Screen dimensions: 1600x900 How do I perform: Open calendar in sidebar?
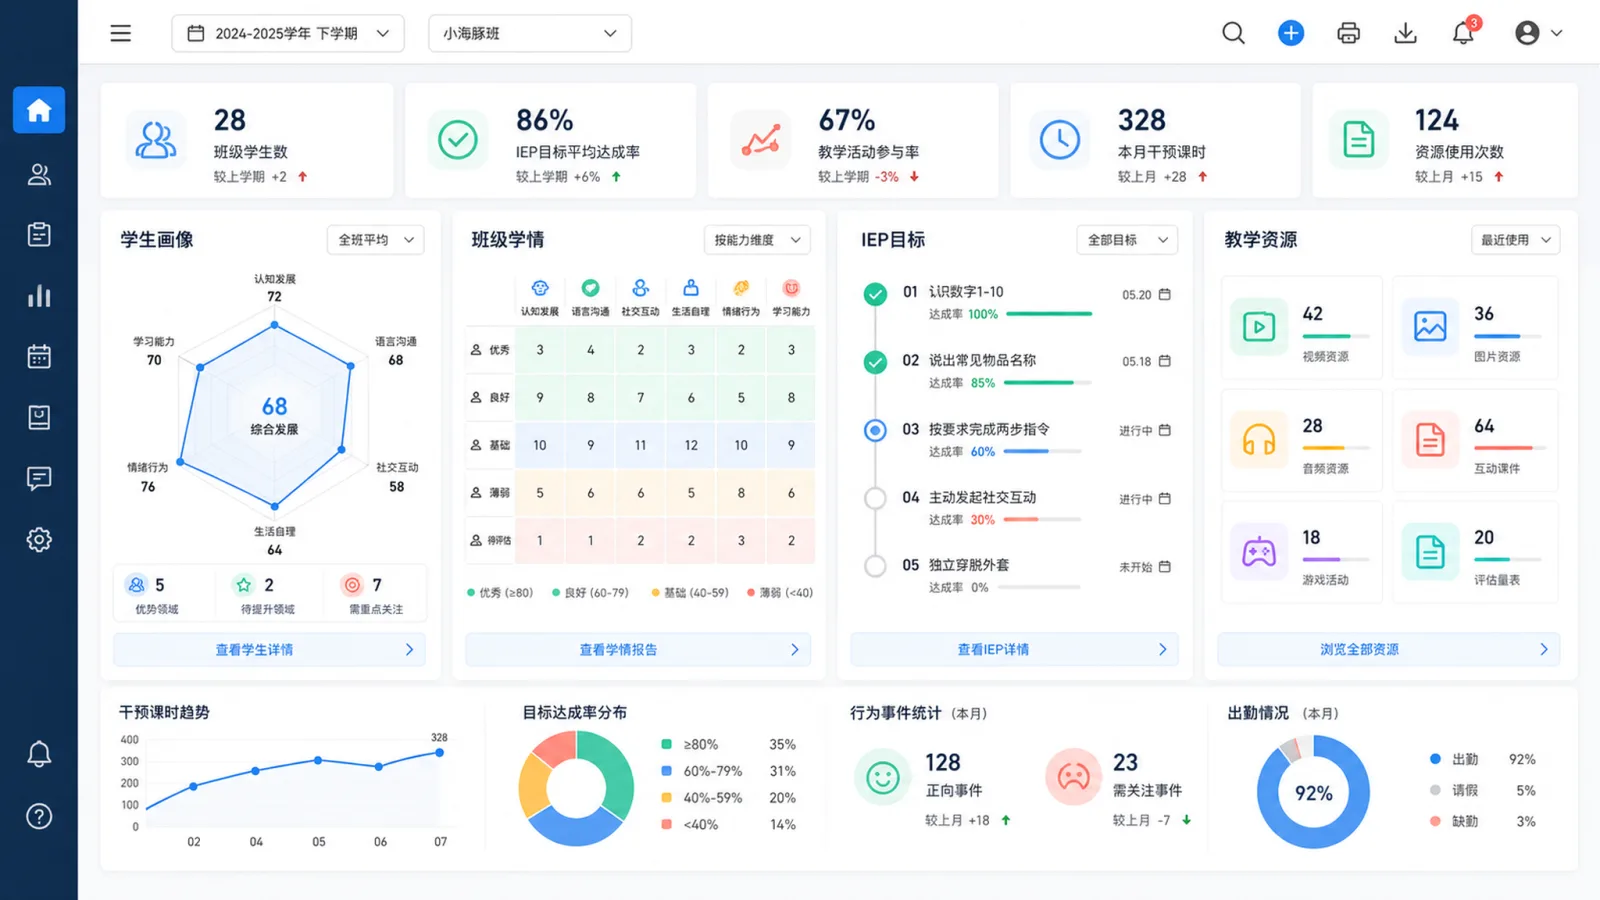tap(39, 356)
